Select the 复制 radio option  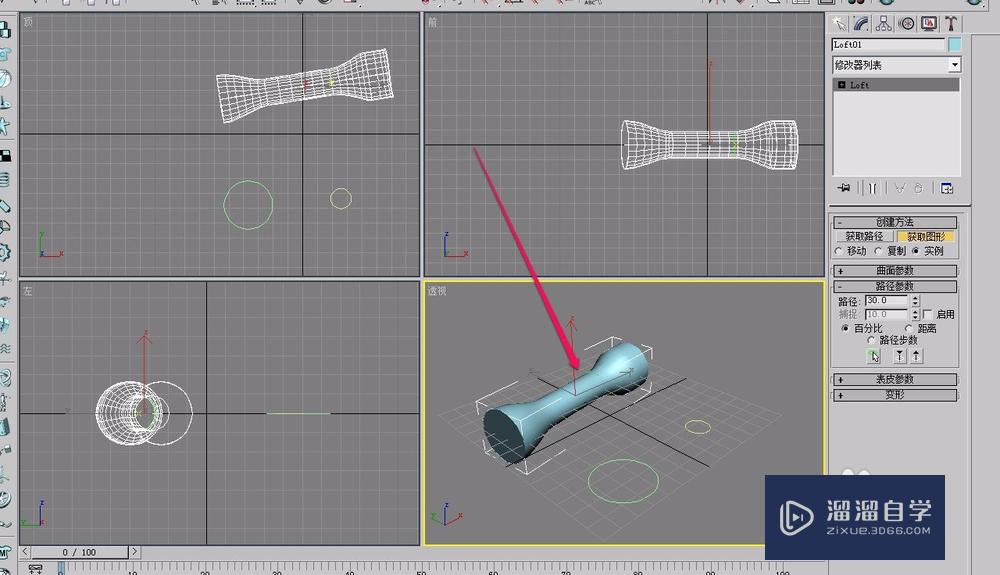pos(878,251)
